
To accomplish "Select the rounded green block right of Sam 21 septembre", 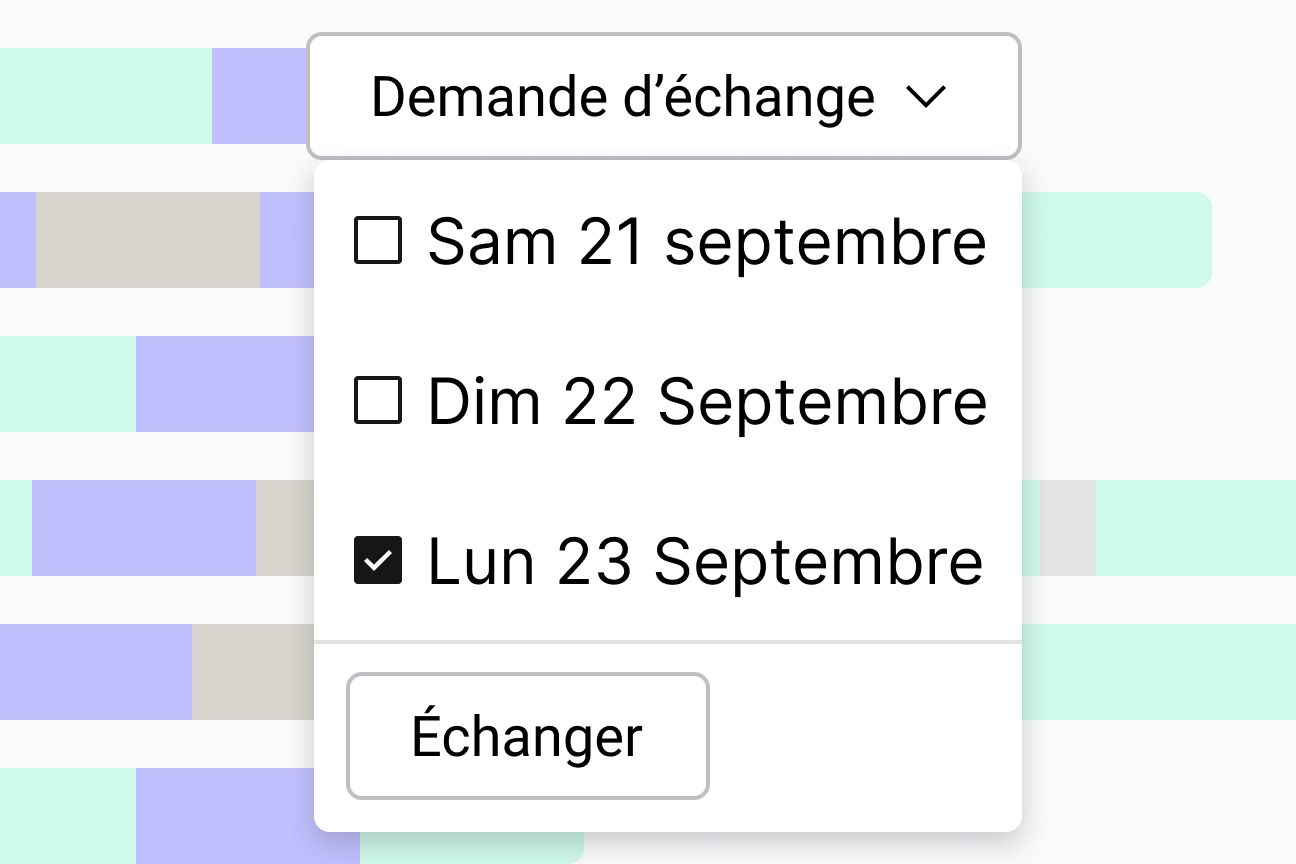I will (x=1115, y=240).
